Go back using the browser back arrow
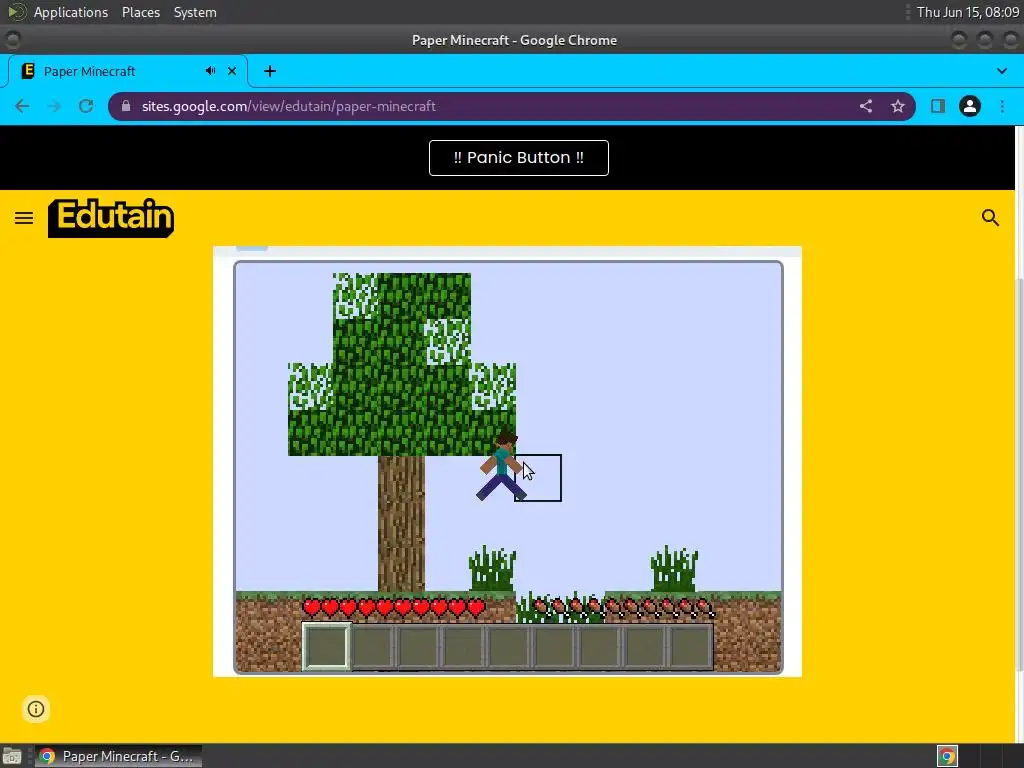The height and width of the screenshot is (768, 1024). tap(22, 106)
